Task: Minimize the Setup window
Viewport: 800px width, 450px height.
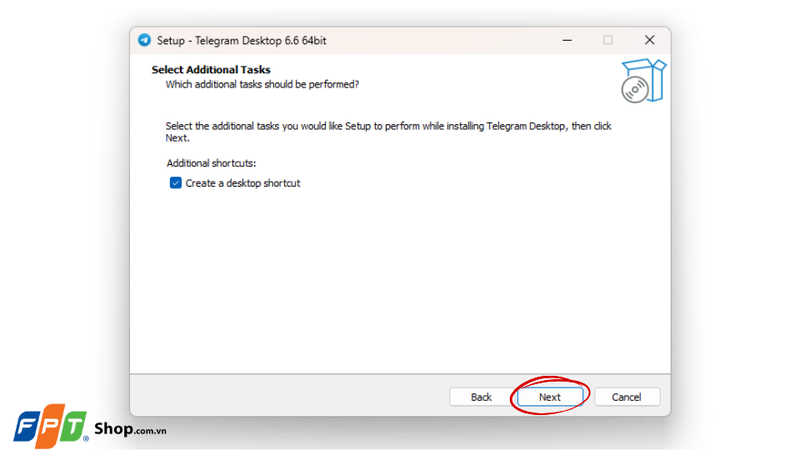Action: pos(567,40)
